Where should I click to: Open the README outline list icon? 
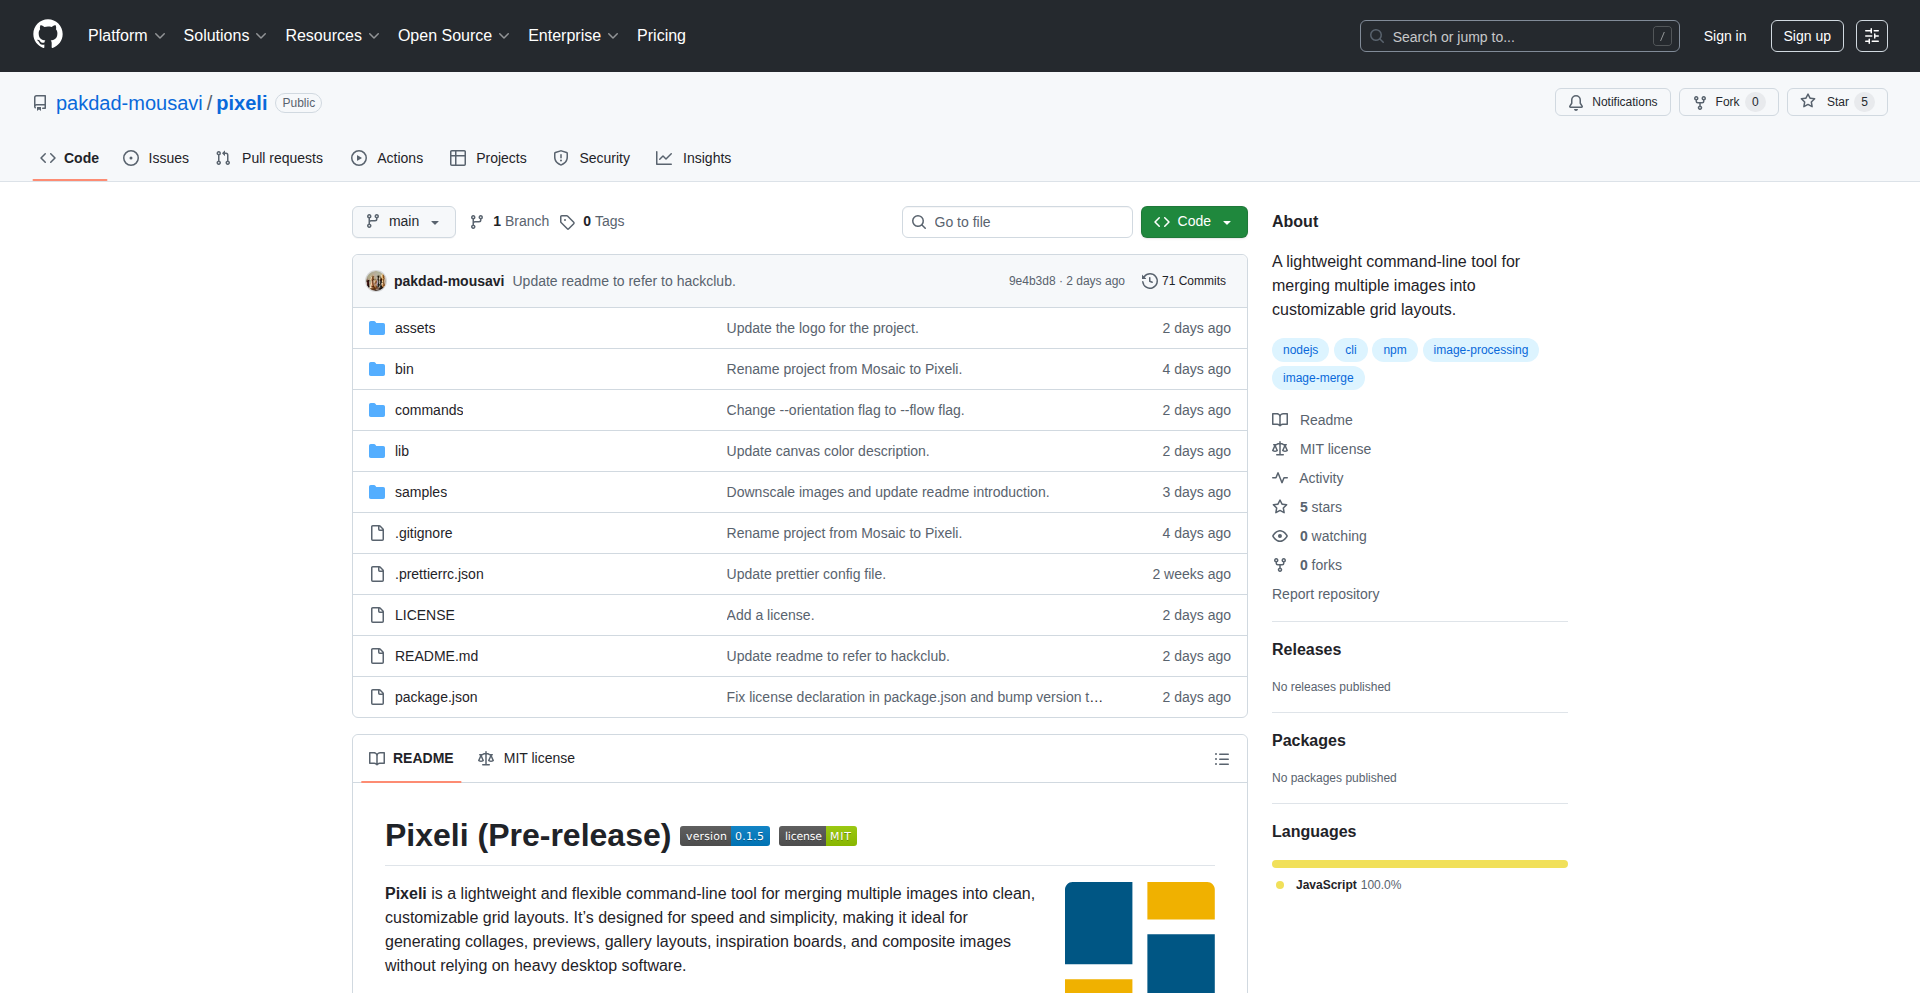(1222, 759)
